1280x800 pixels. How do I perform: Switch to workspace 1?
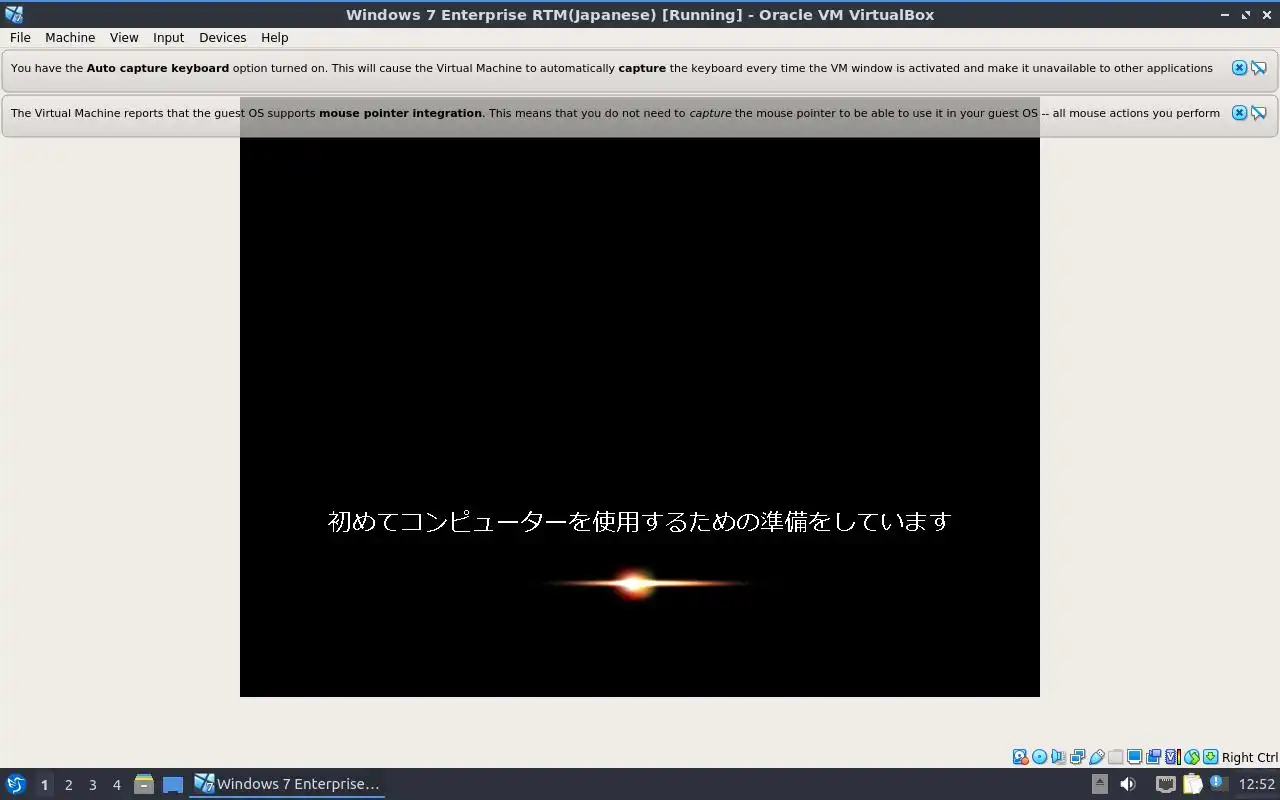pyautogui.click(x=44, y=785)
